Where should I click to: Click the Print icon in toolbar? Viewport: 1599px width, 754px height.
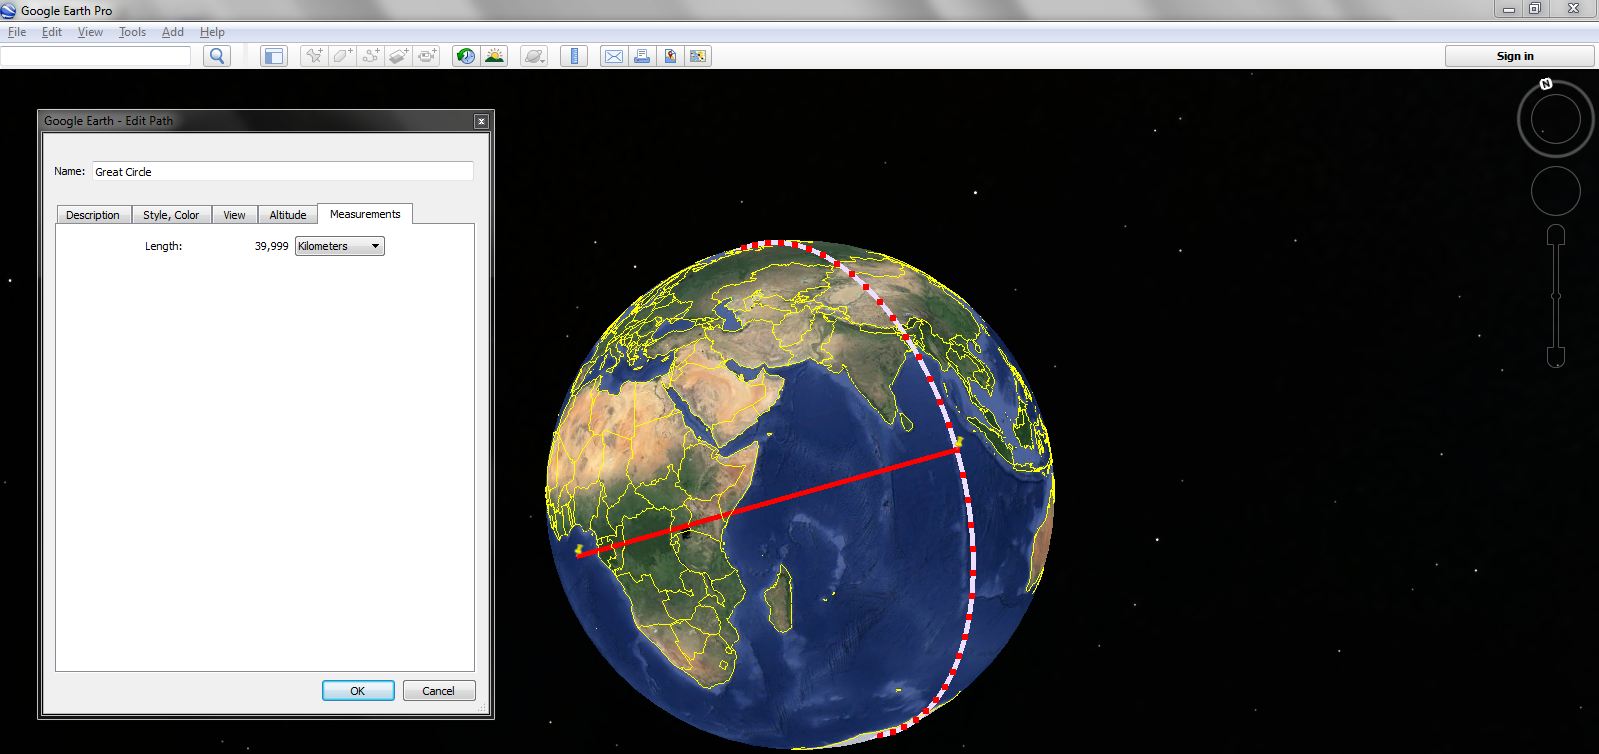click(x=642, y=56)
